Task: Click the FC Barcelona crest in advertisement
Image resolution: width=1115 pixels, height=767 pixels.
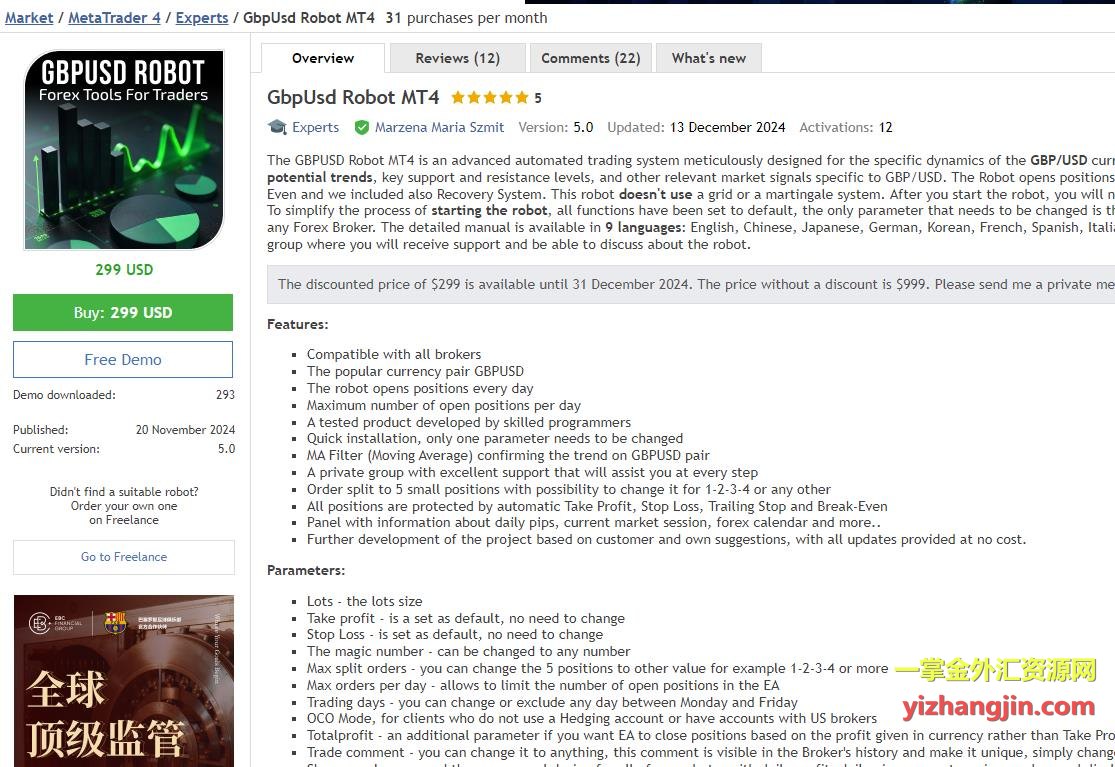Action: tap(115, 623)
